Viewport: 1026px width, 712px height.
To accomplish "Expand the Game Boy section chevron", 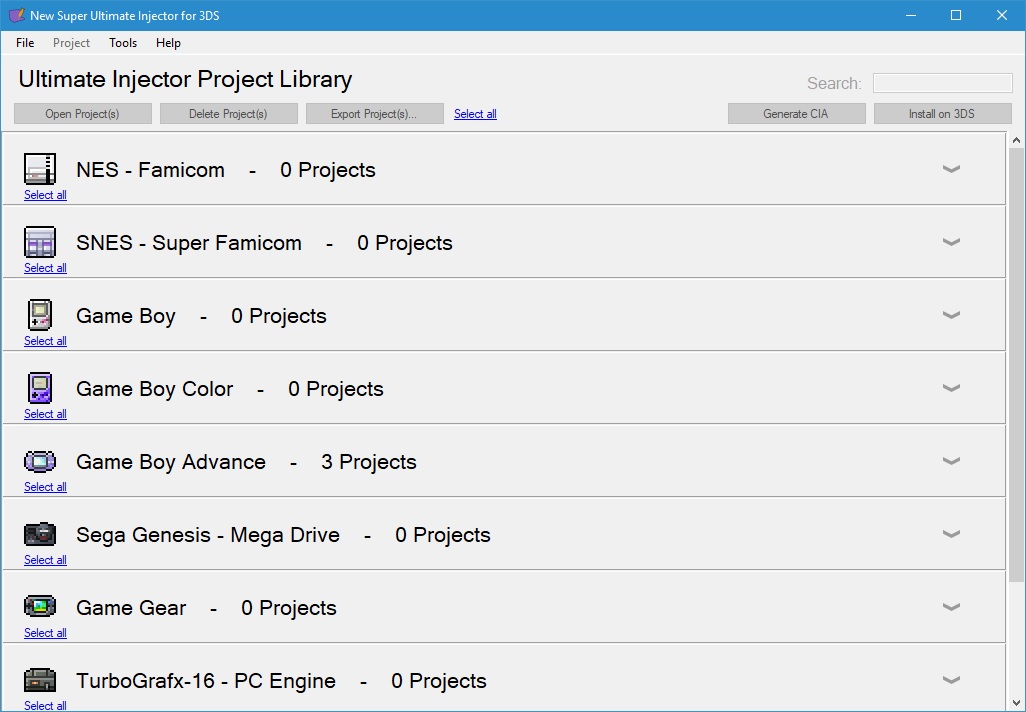I will click(x=951, y=315).
